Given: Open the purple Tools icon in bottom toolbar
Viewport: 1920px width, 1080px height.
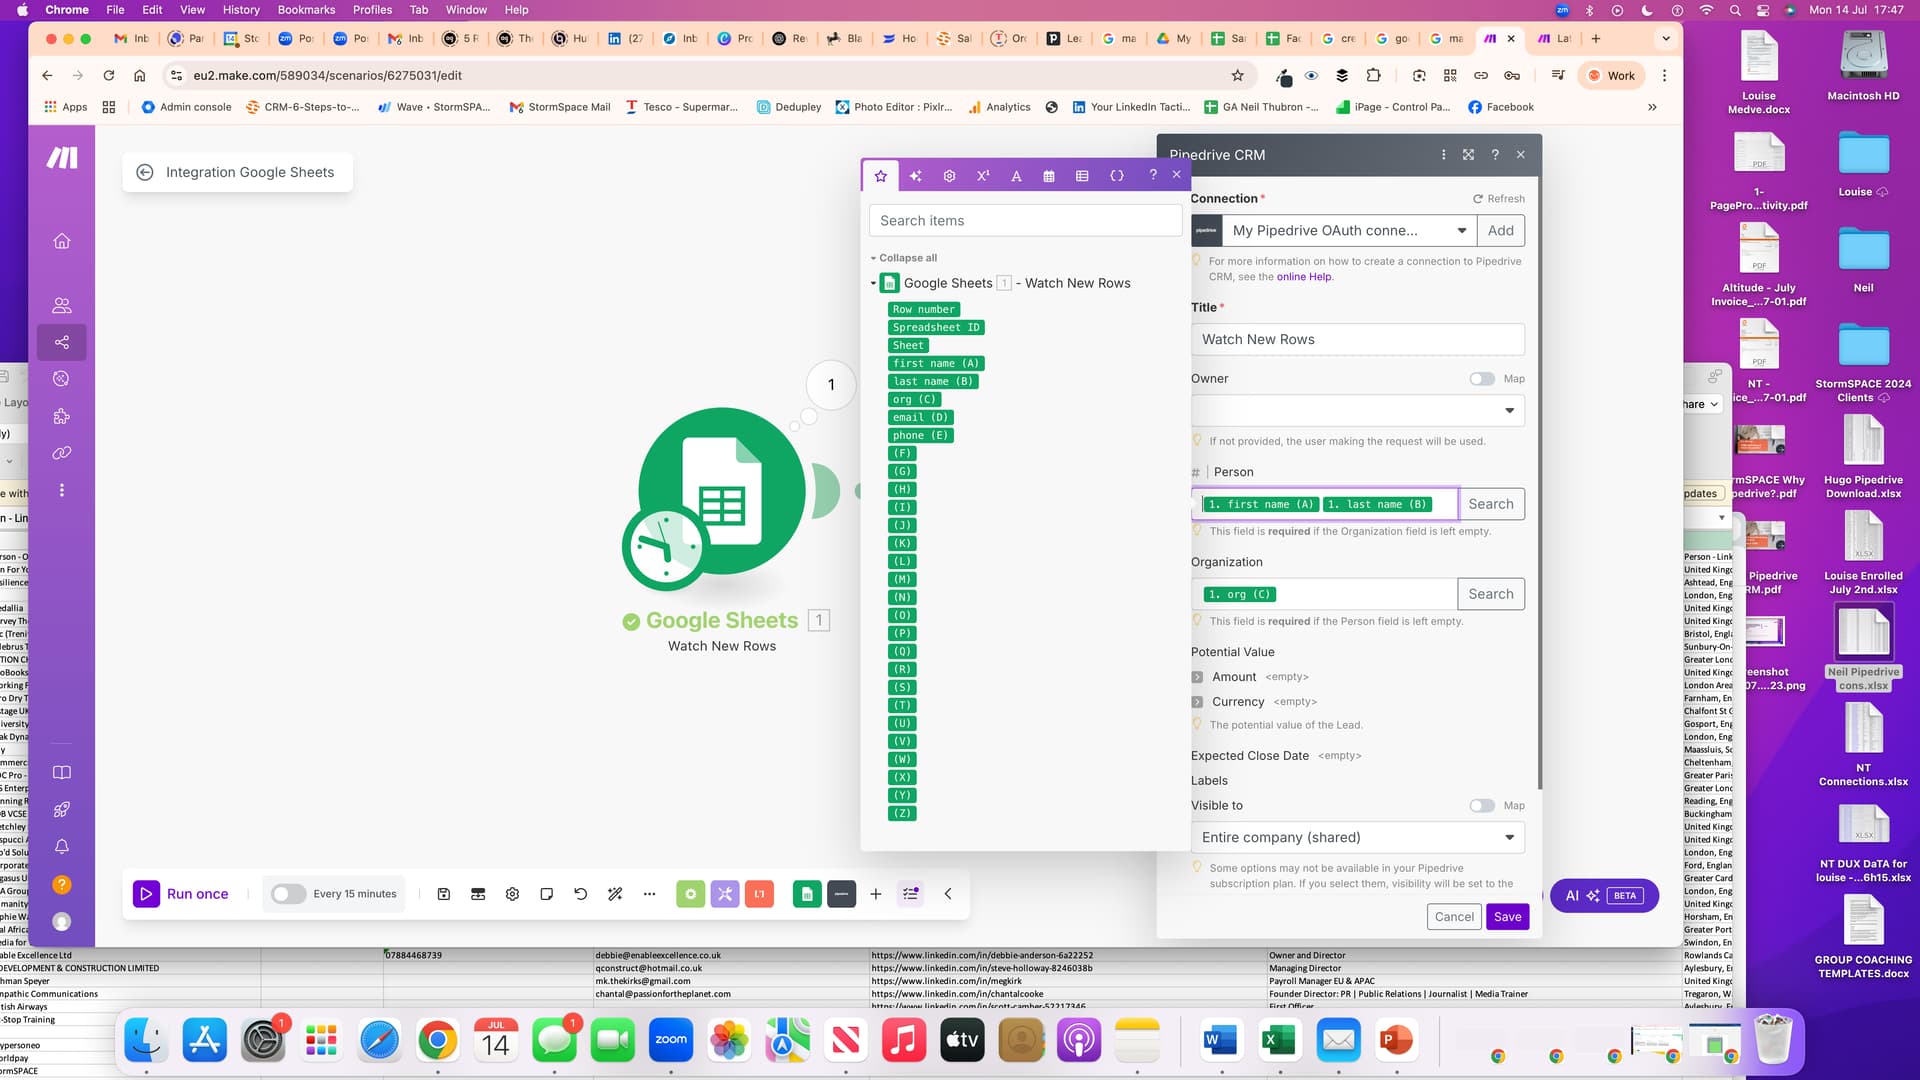Looking at the screenshot, I should click(725, 894).
